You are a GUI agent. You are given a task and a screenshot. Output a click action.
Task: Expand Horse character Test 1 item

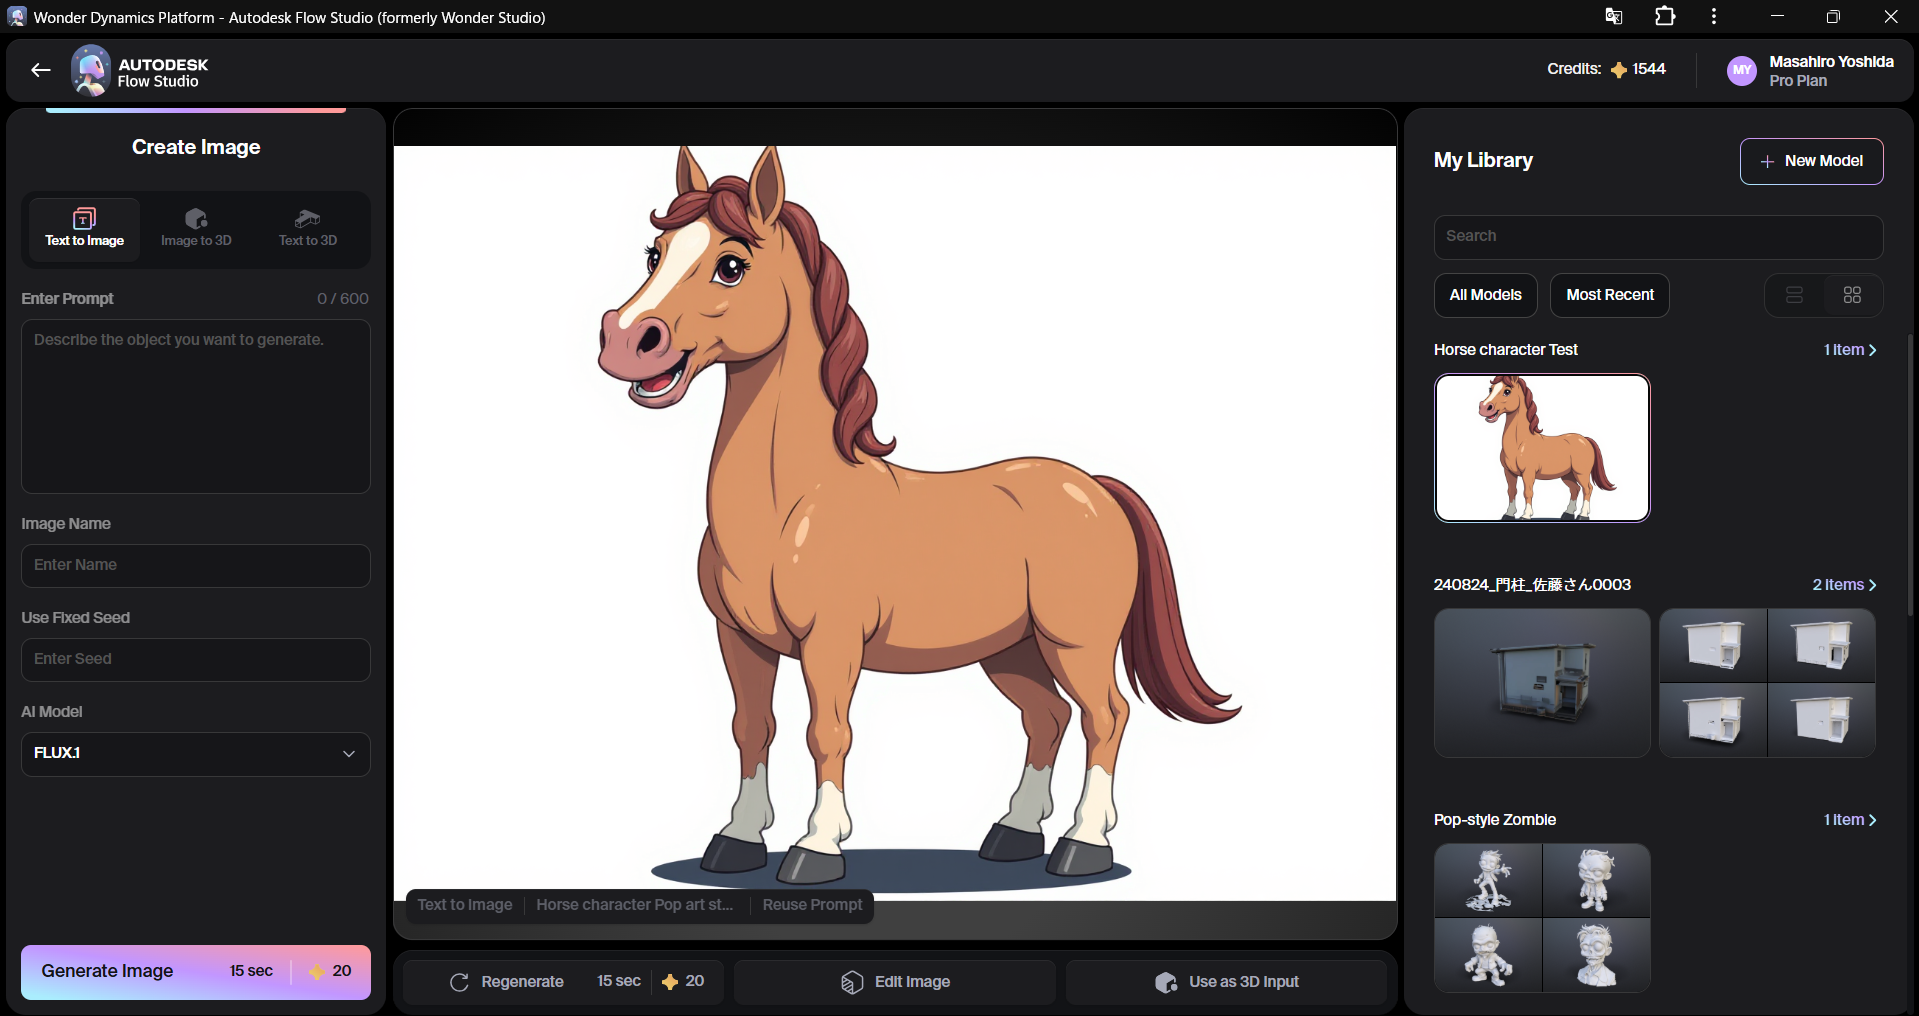tap(1849, 350)
